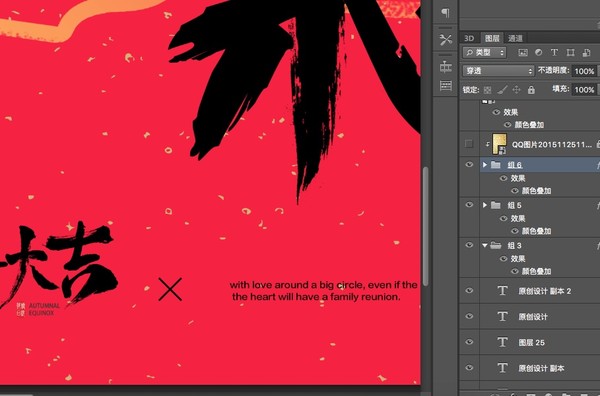The width and height of the screenshot is (600, 396).
Task: Hide the 原创设计 text layer
Action: pos(469,316)
